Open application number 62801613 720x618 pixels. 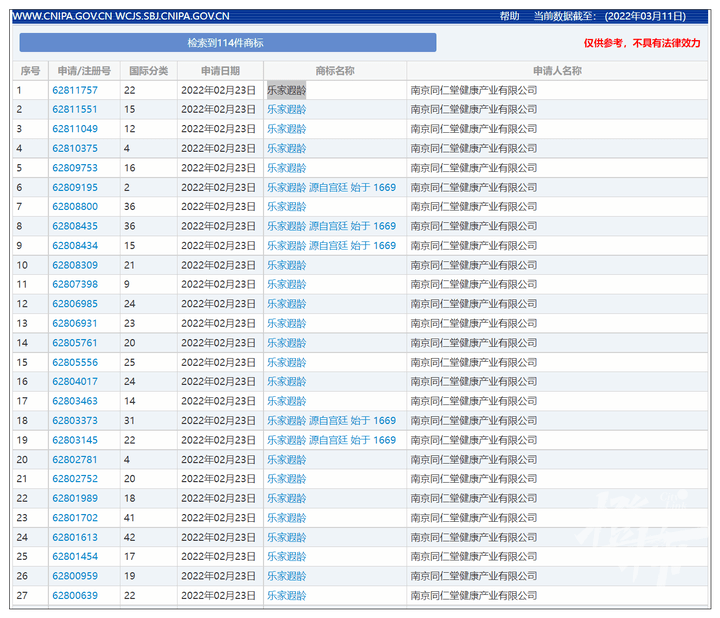point(75,537)
